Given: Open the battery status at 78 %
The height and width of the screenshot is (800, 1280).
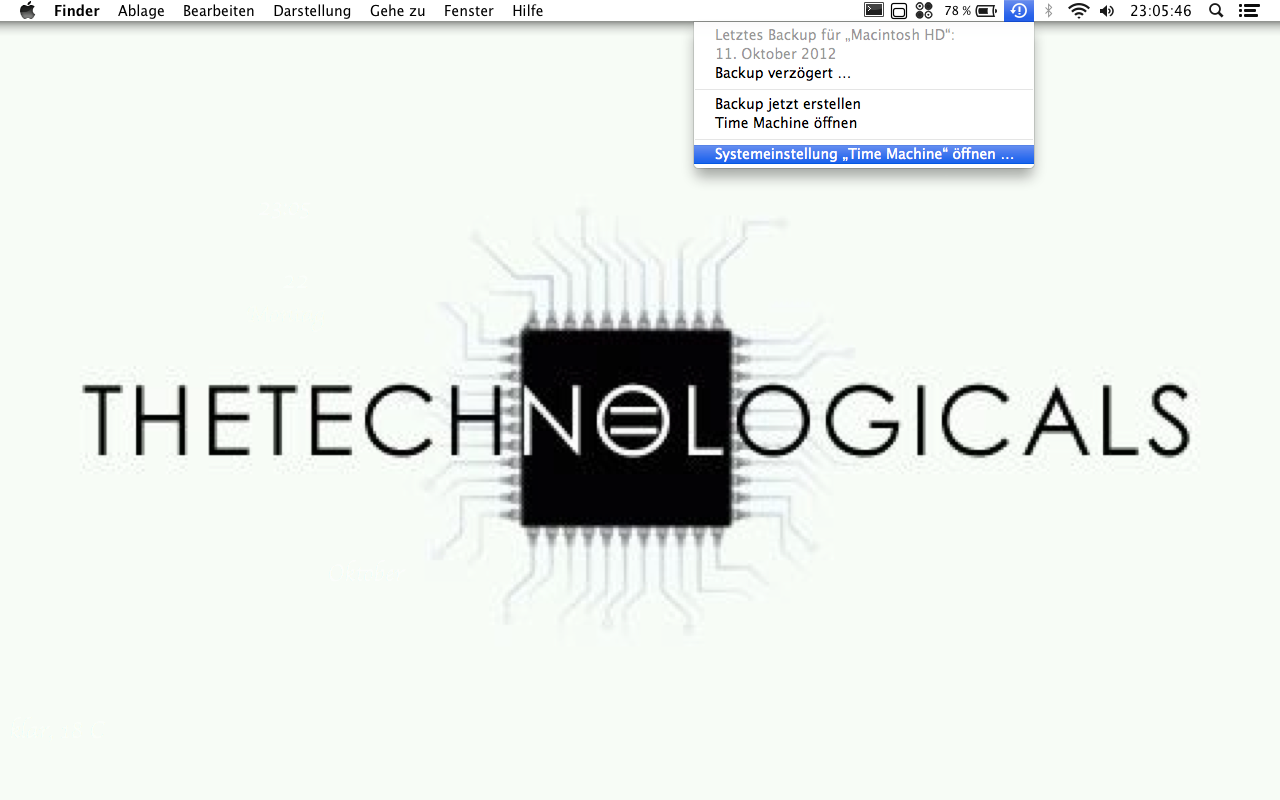Looking at the screenshot, I should click(x=971, y=11).
